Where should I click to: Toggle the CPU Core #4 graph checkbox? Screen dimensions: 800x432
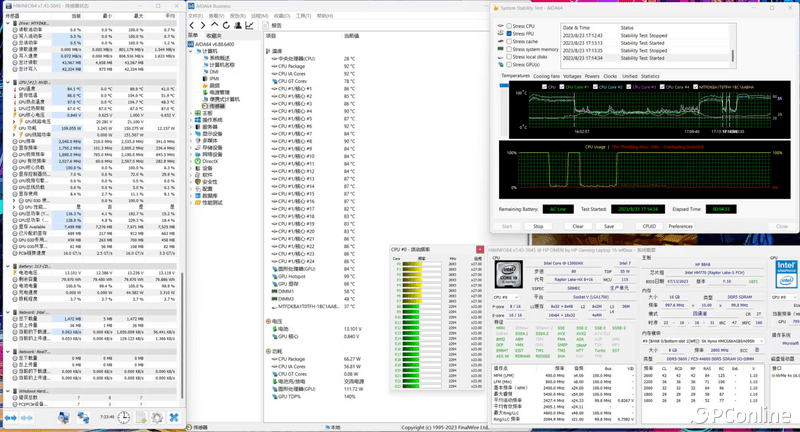coord(662,87)
